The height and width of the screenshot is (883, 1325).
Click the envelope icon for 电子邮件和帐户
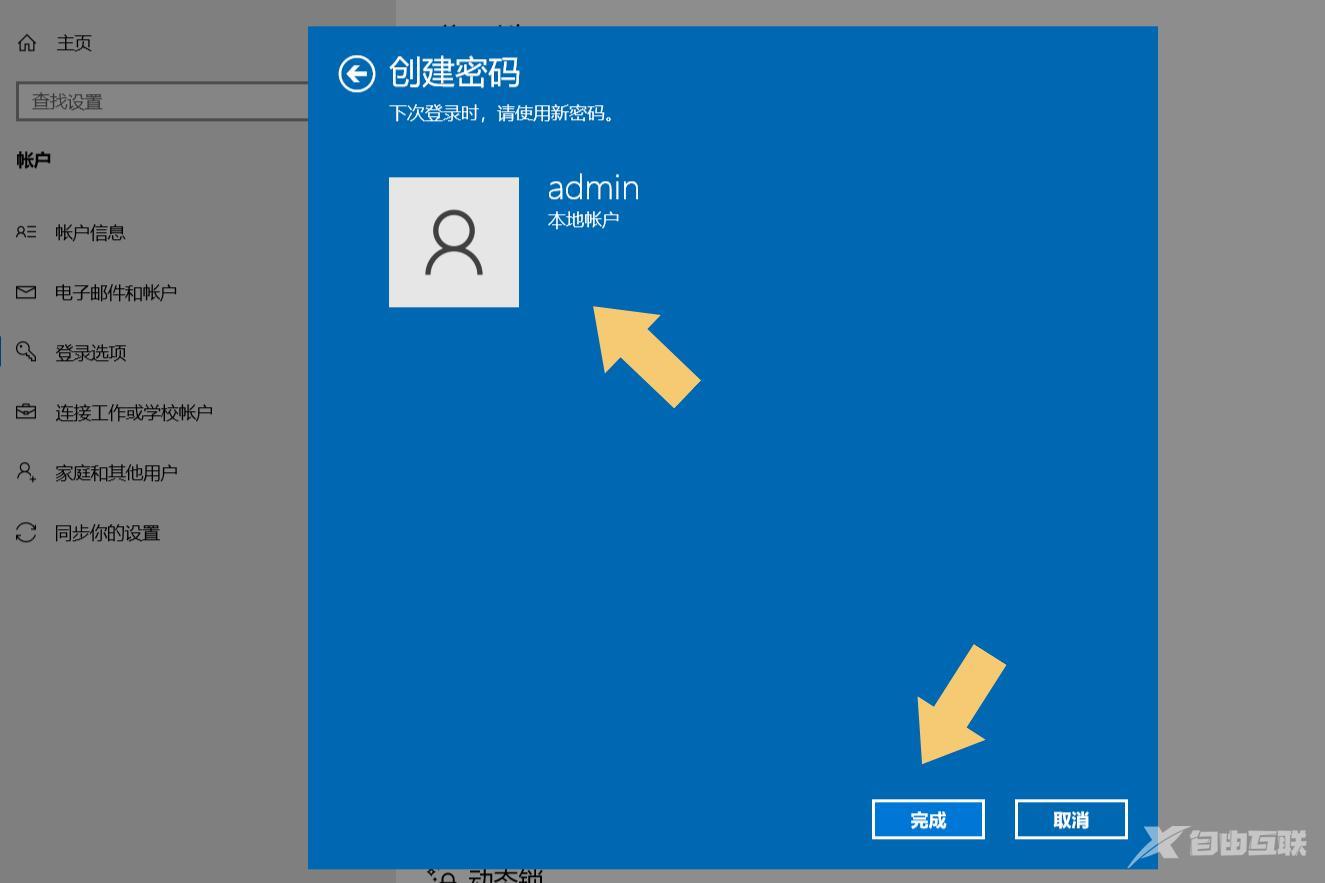(x=26, y=292)
